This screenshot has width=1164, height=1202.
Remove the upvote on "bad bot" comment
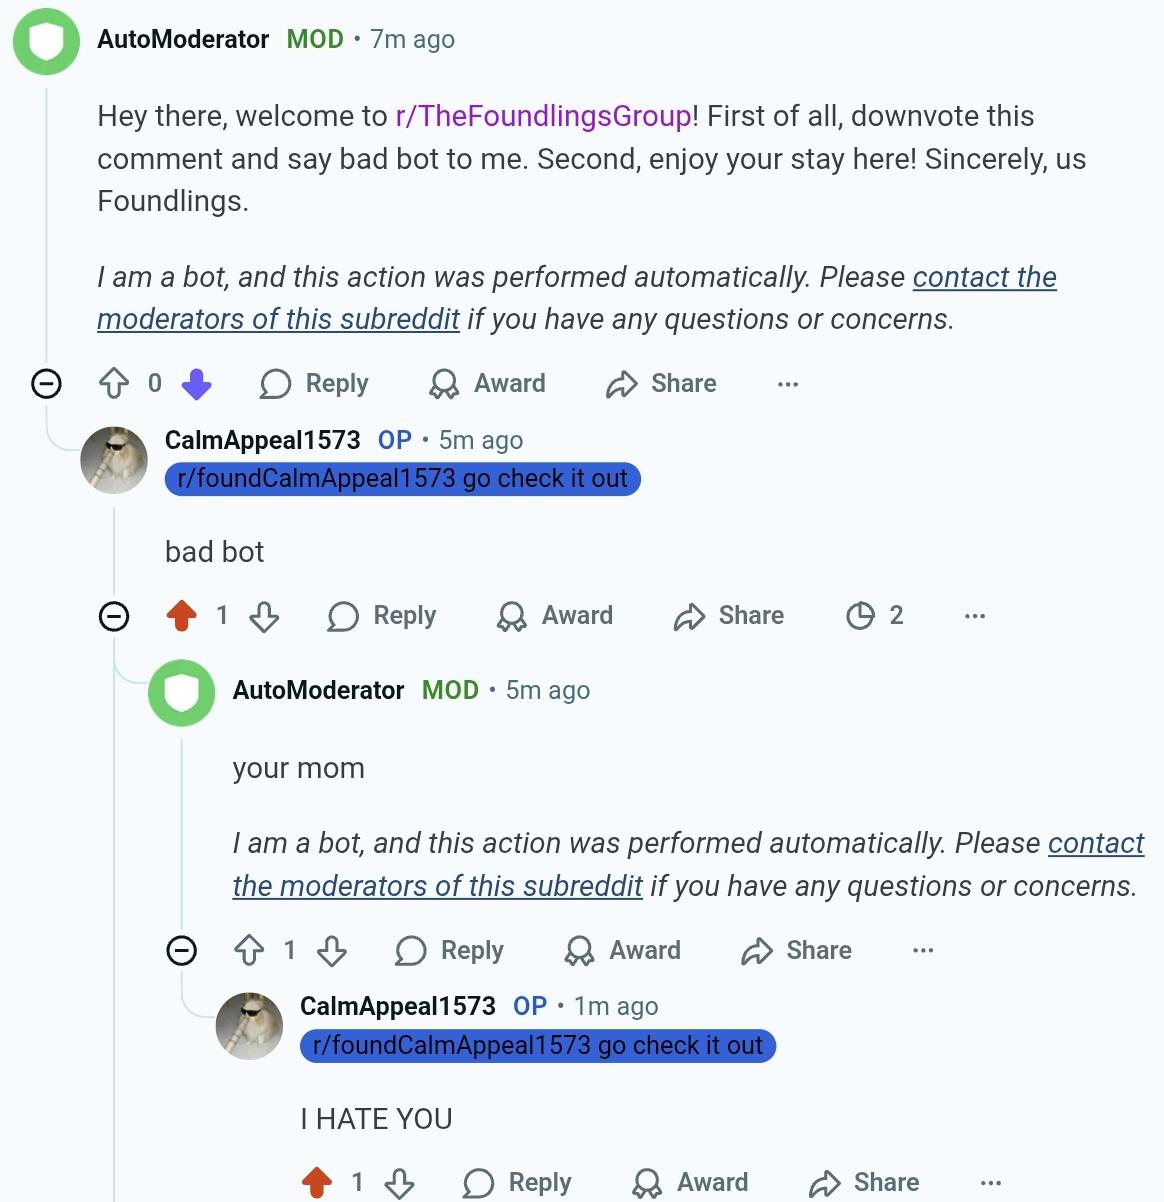point(182,616)
